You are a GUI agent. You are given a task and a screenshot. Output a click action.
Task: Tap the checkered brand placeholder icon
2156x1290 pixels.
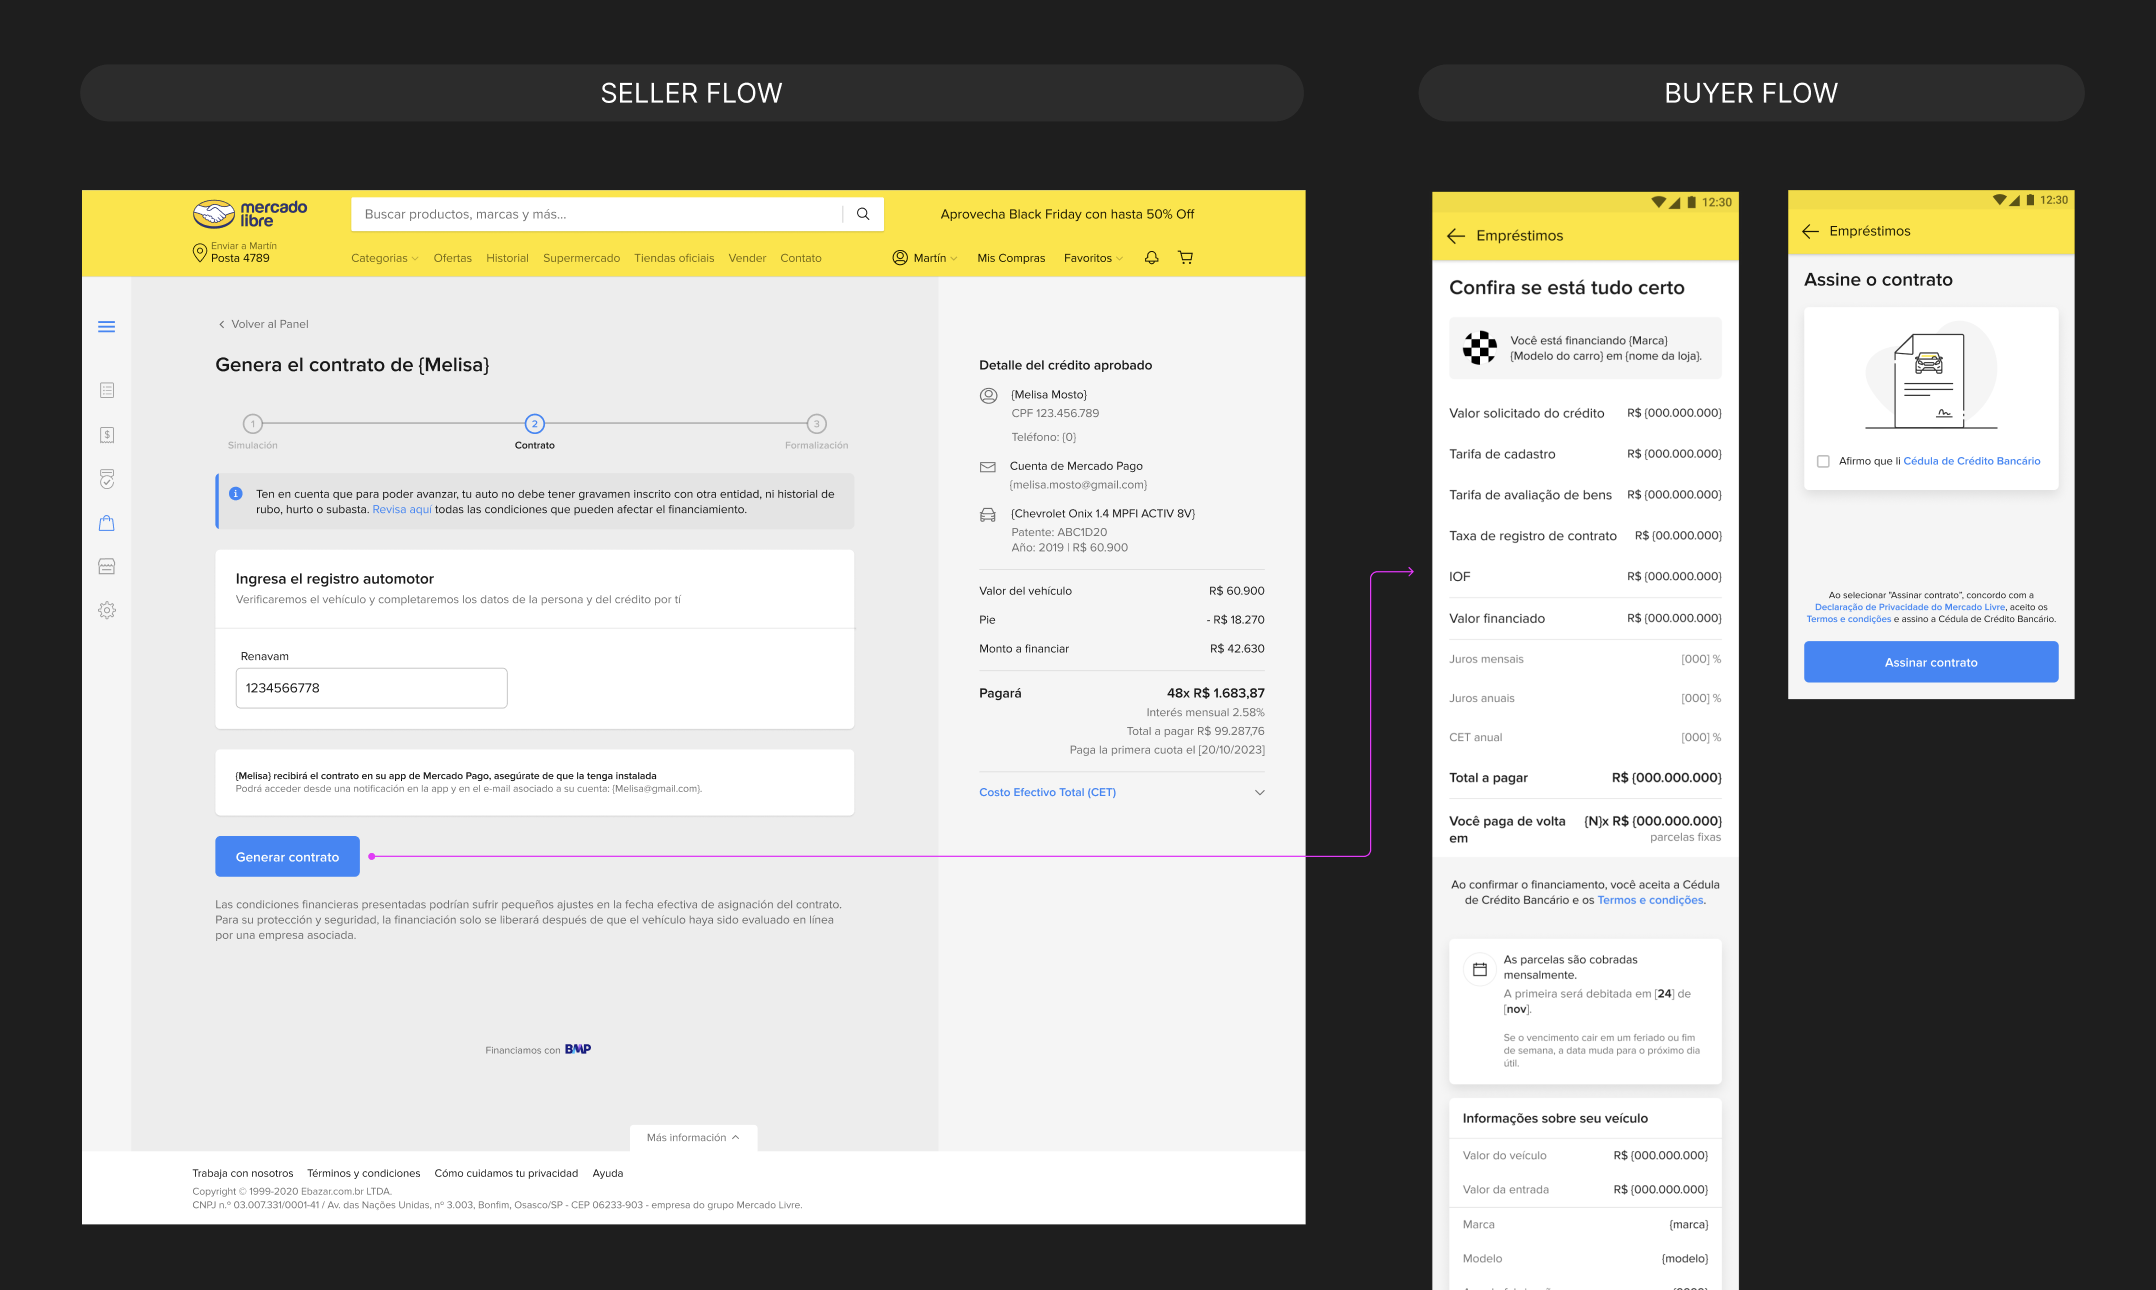coord(1480,348)
